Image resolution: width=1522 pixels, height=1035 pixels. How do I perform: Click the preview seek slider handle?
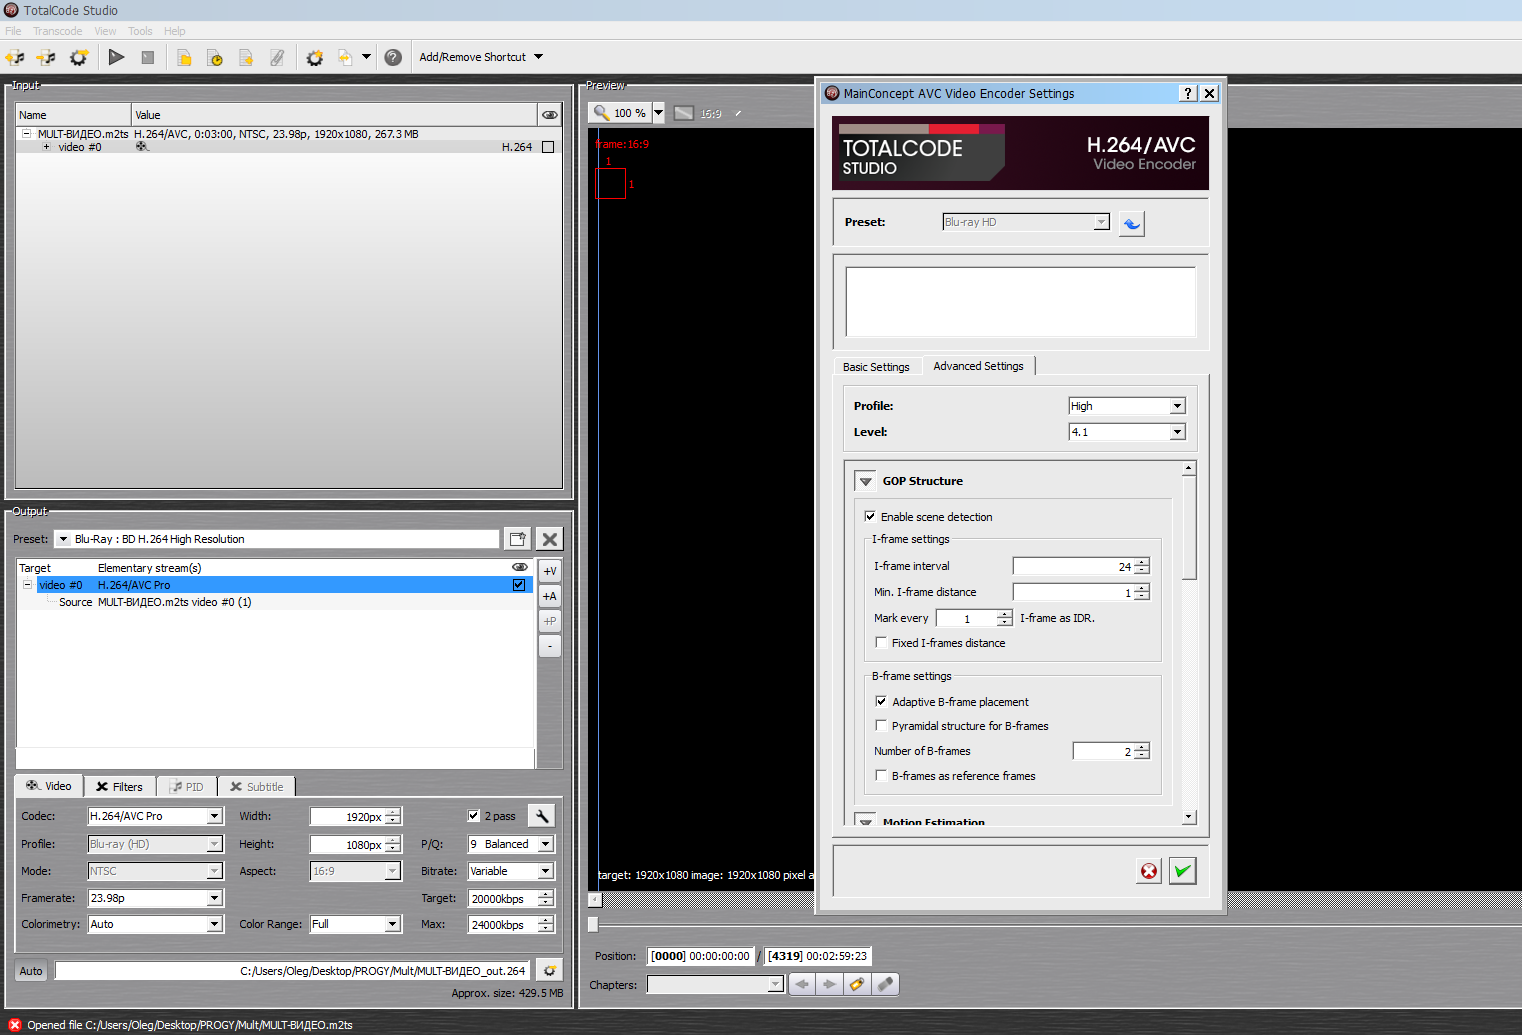pyautogui.click(x=593, y=924)
